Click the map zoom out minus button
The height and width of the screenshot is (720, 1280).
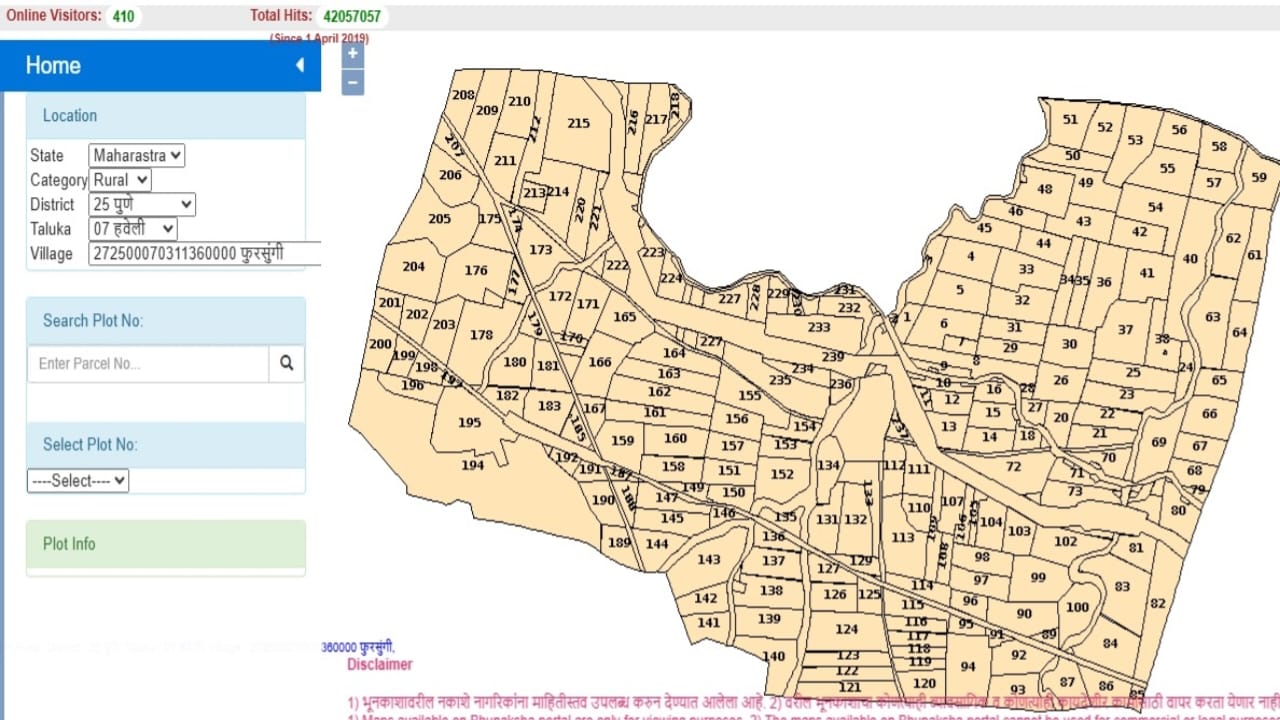[352, 82]
